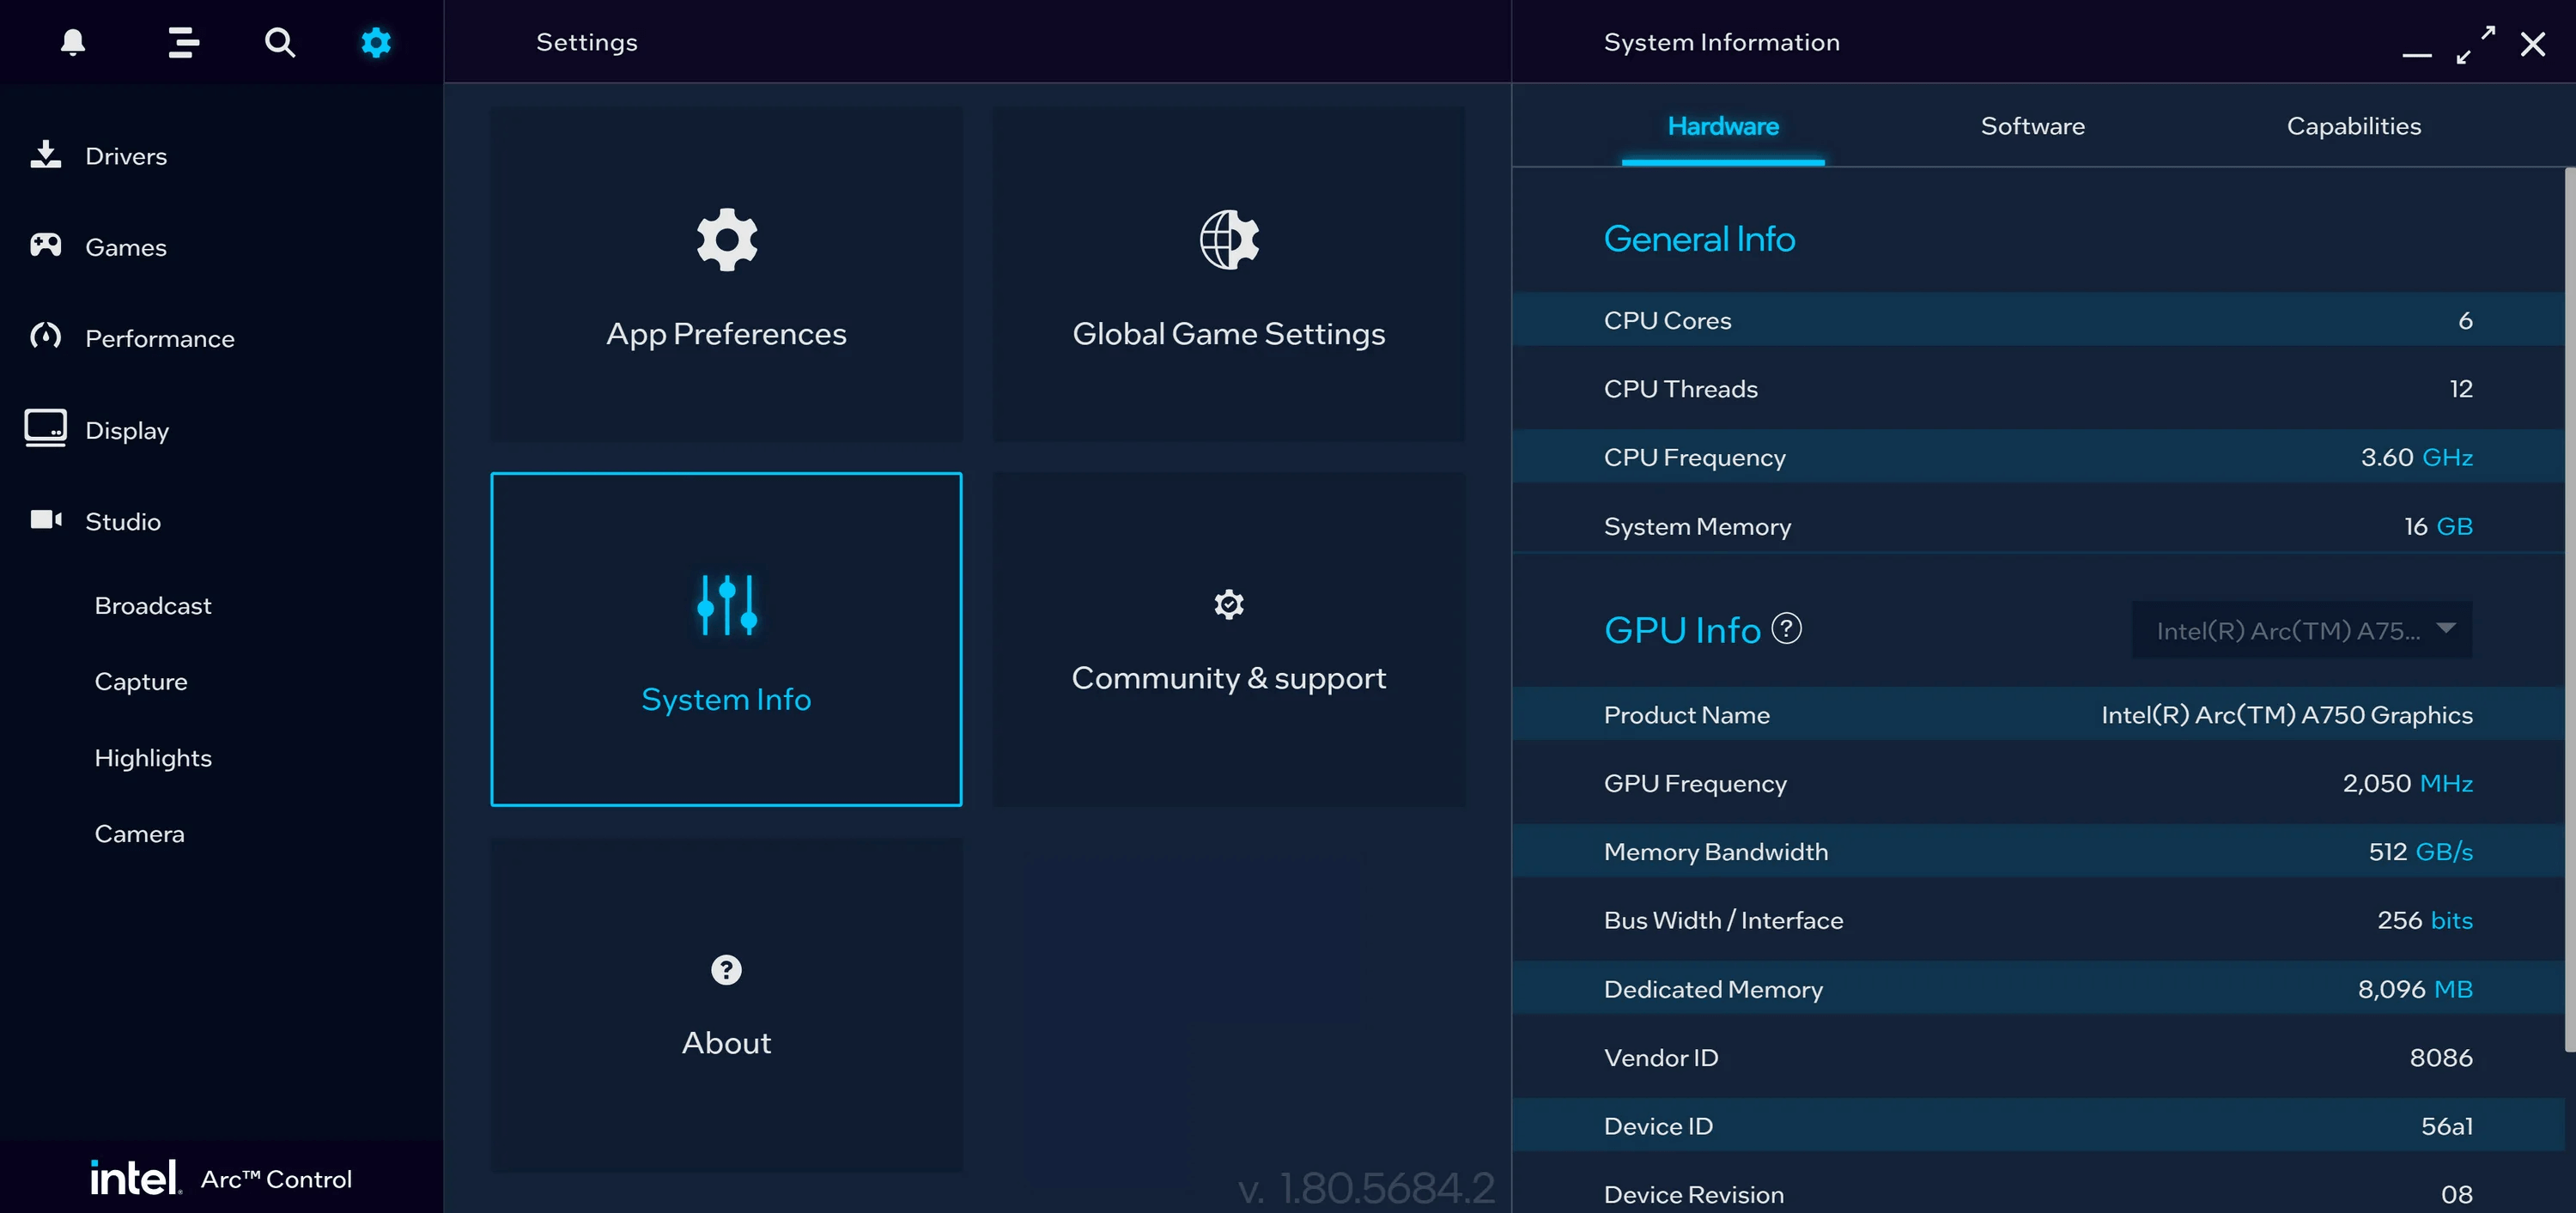Open Broadcast under Studio
Screen dimensions: 2576x1213
pyautogui.click(x=153, y=605)
